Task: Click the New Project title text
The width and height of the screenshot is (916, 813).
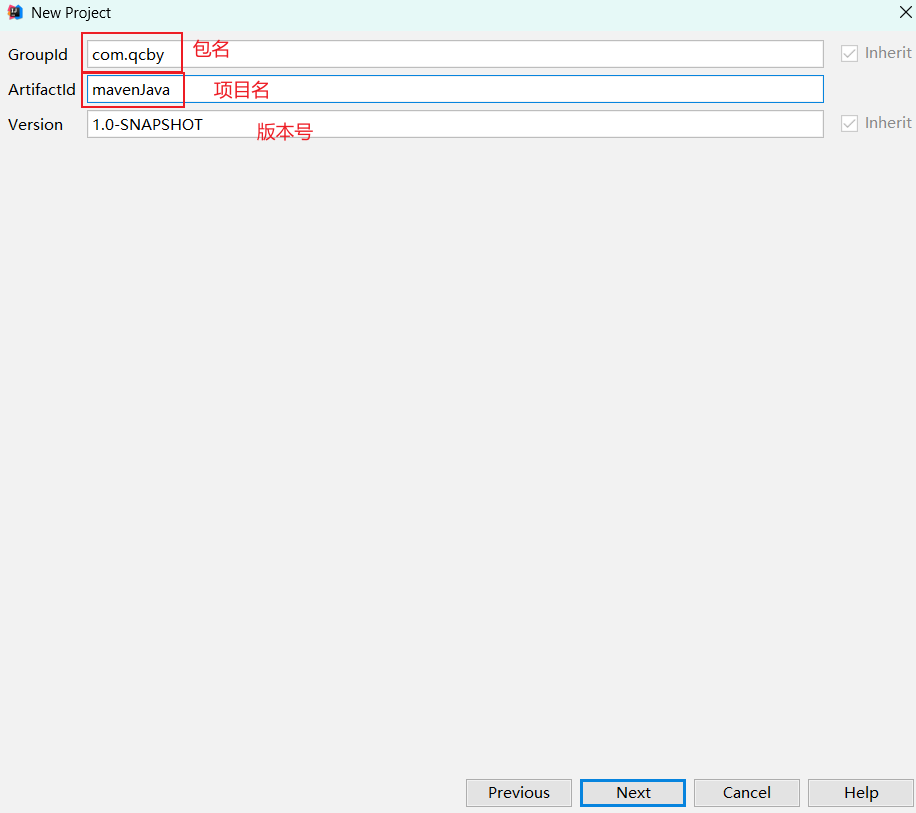Action: 71,13
